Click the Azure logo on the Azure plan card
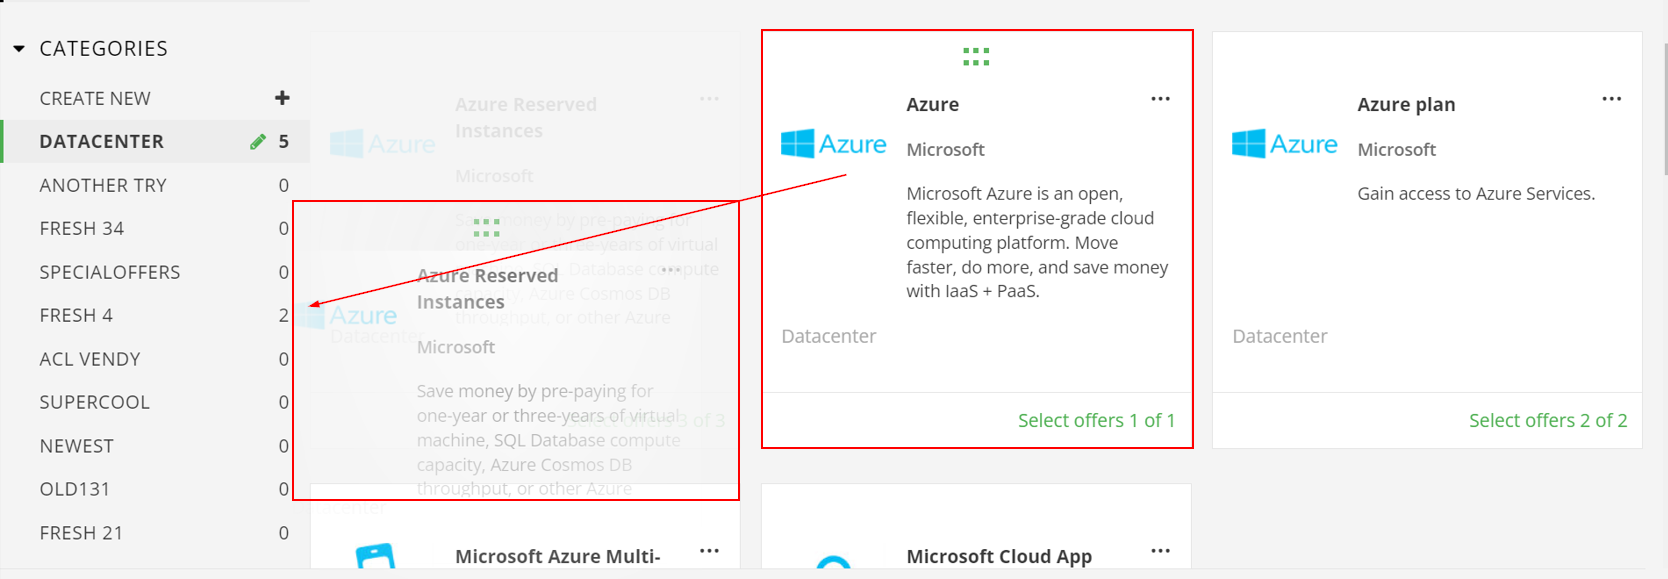 pyautogui.click(x=1284, y=144)
